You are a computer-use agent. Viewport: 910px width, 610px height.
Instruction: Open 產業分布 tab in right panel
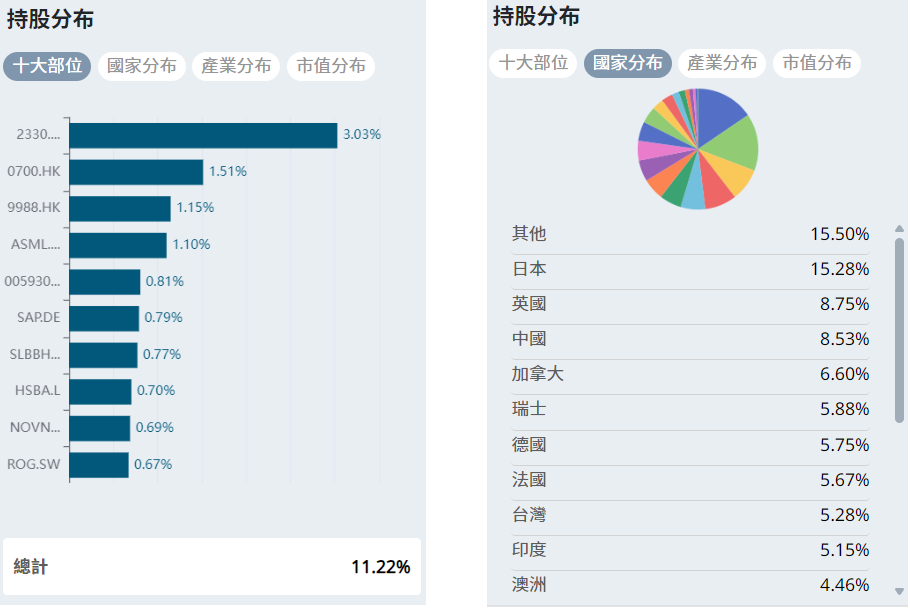pyautogui.click(x=722, y=63)
